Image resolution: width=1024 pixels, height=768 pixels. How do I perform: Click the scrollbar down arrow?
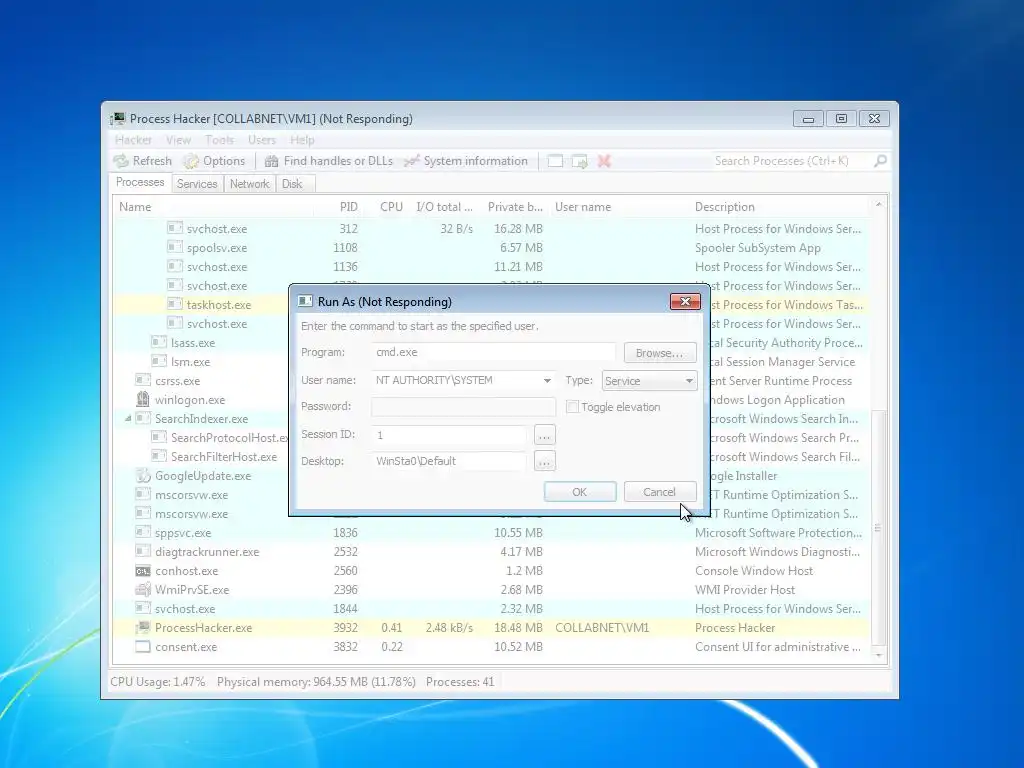879,655
